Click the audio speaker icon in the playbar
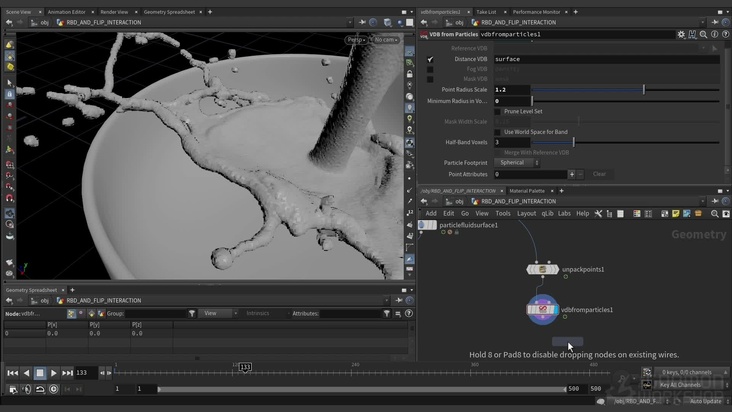This screenshot has height=412, width=732. (x=27, y=389)
